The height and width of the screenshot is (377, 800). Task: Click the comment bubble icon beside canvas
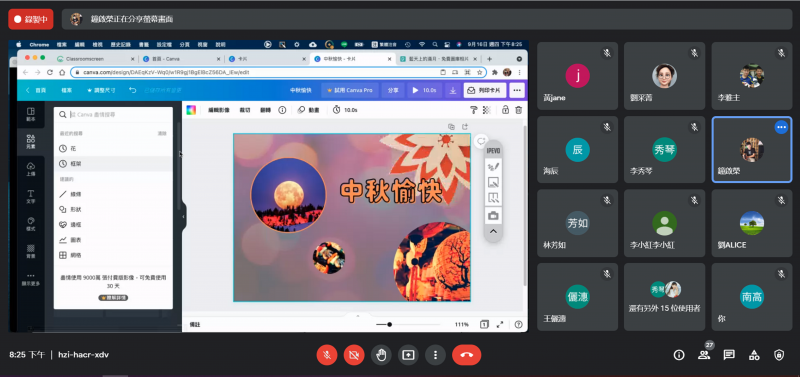[x=480, y=141]
